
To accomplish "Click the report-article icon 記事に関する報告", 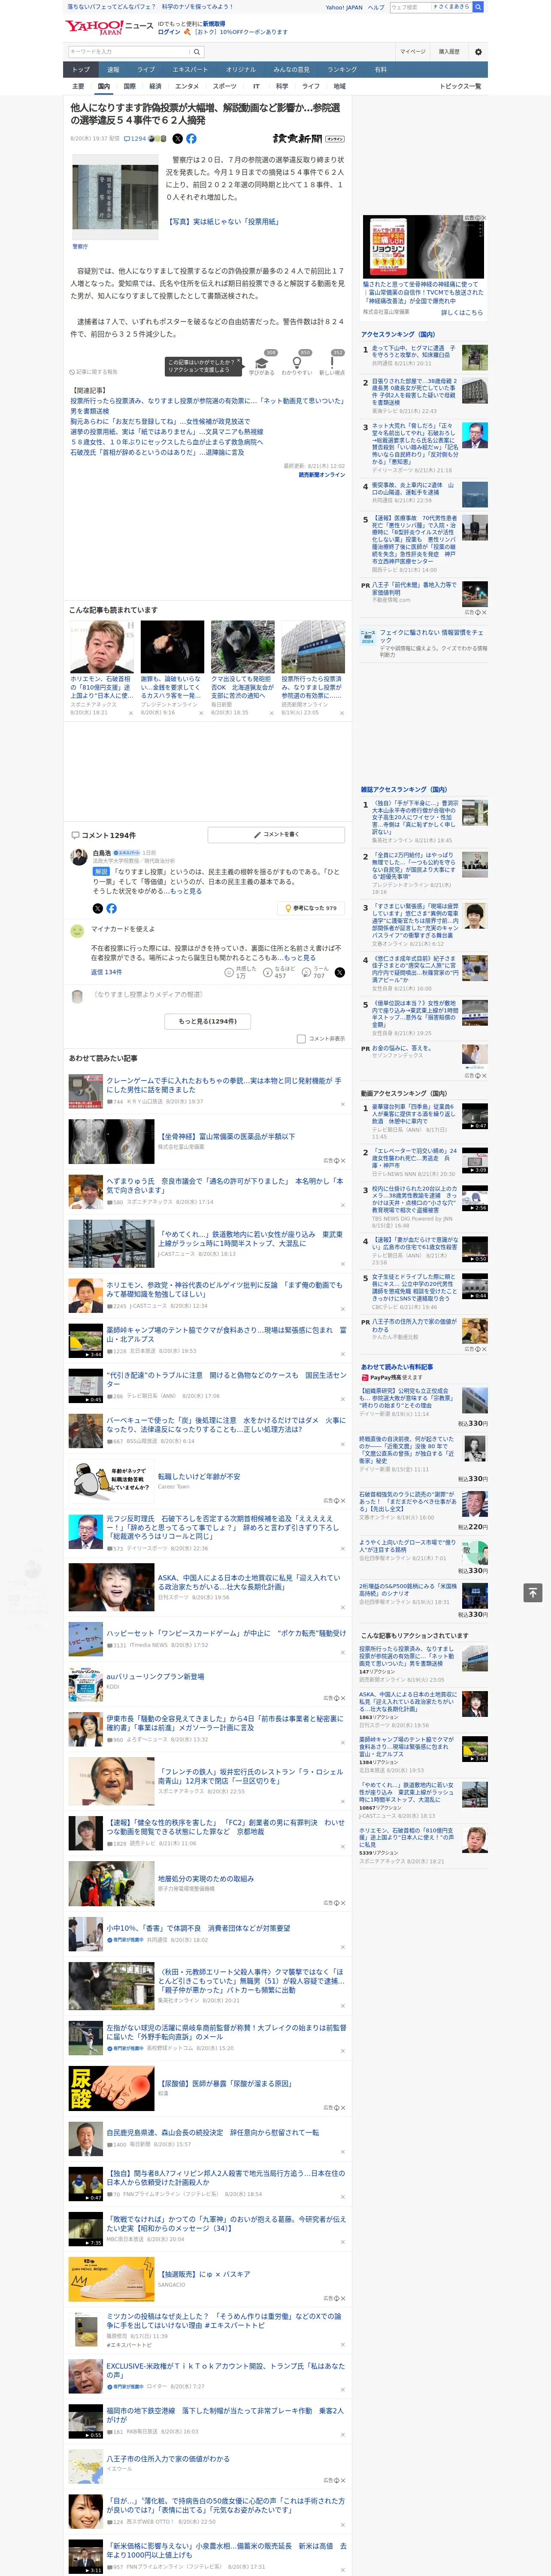I will tap(94, 372).
